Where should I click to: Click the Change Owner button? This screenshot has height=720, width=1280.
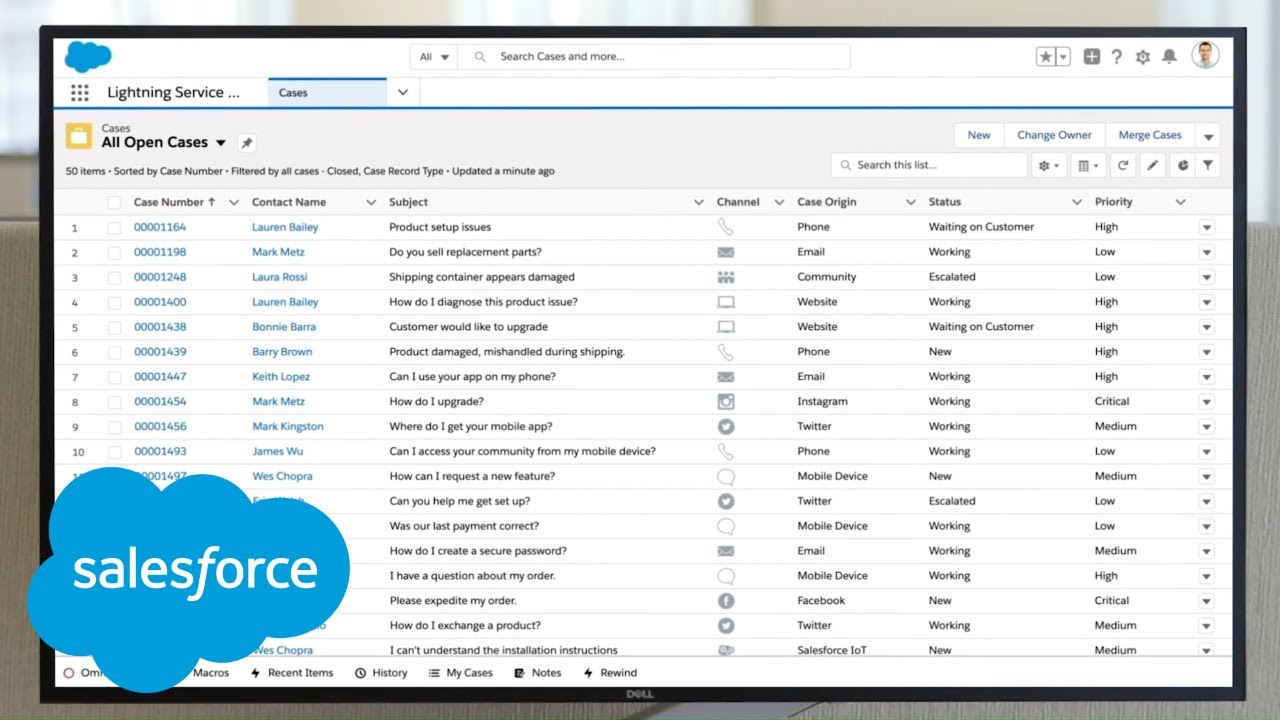tap(1054, 136)
